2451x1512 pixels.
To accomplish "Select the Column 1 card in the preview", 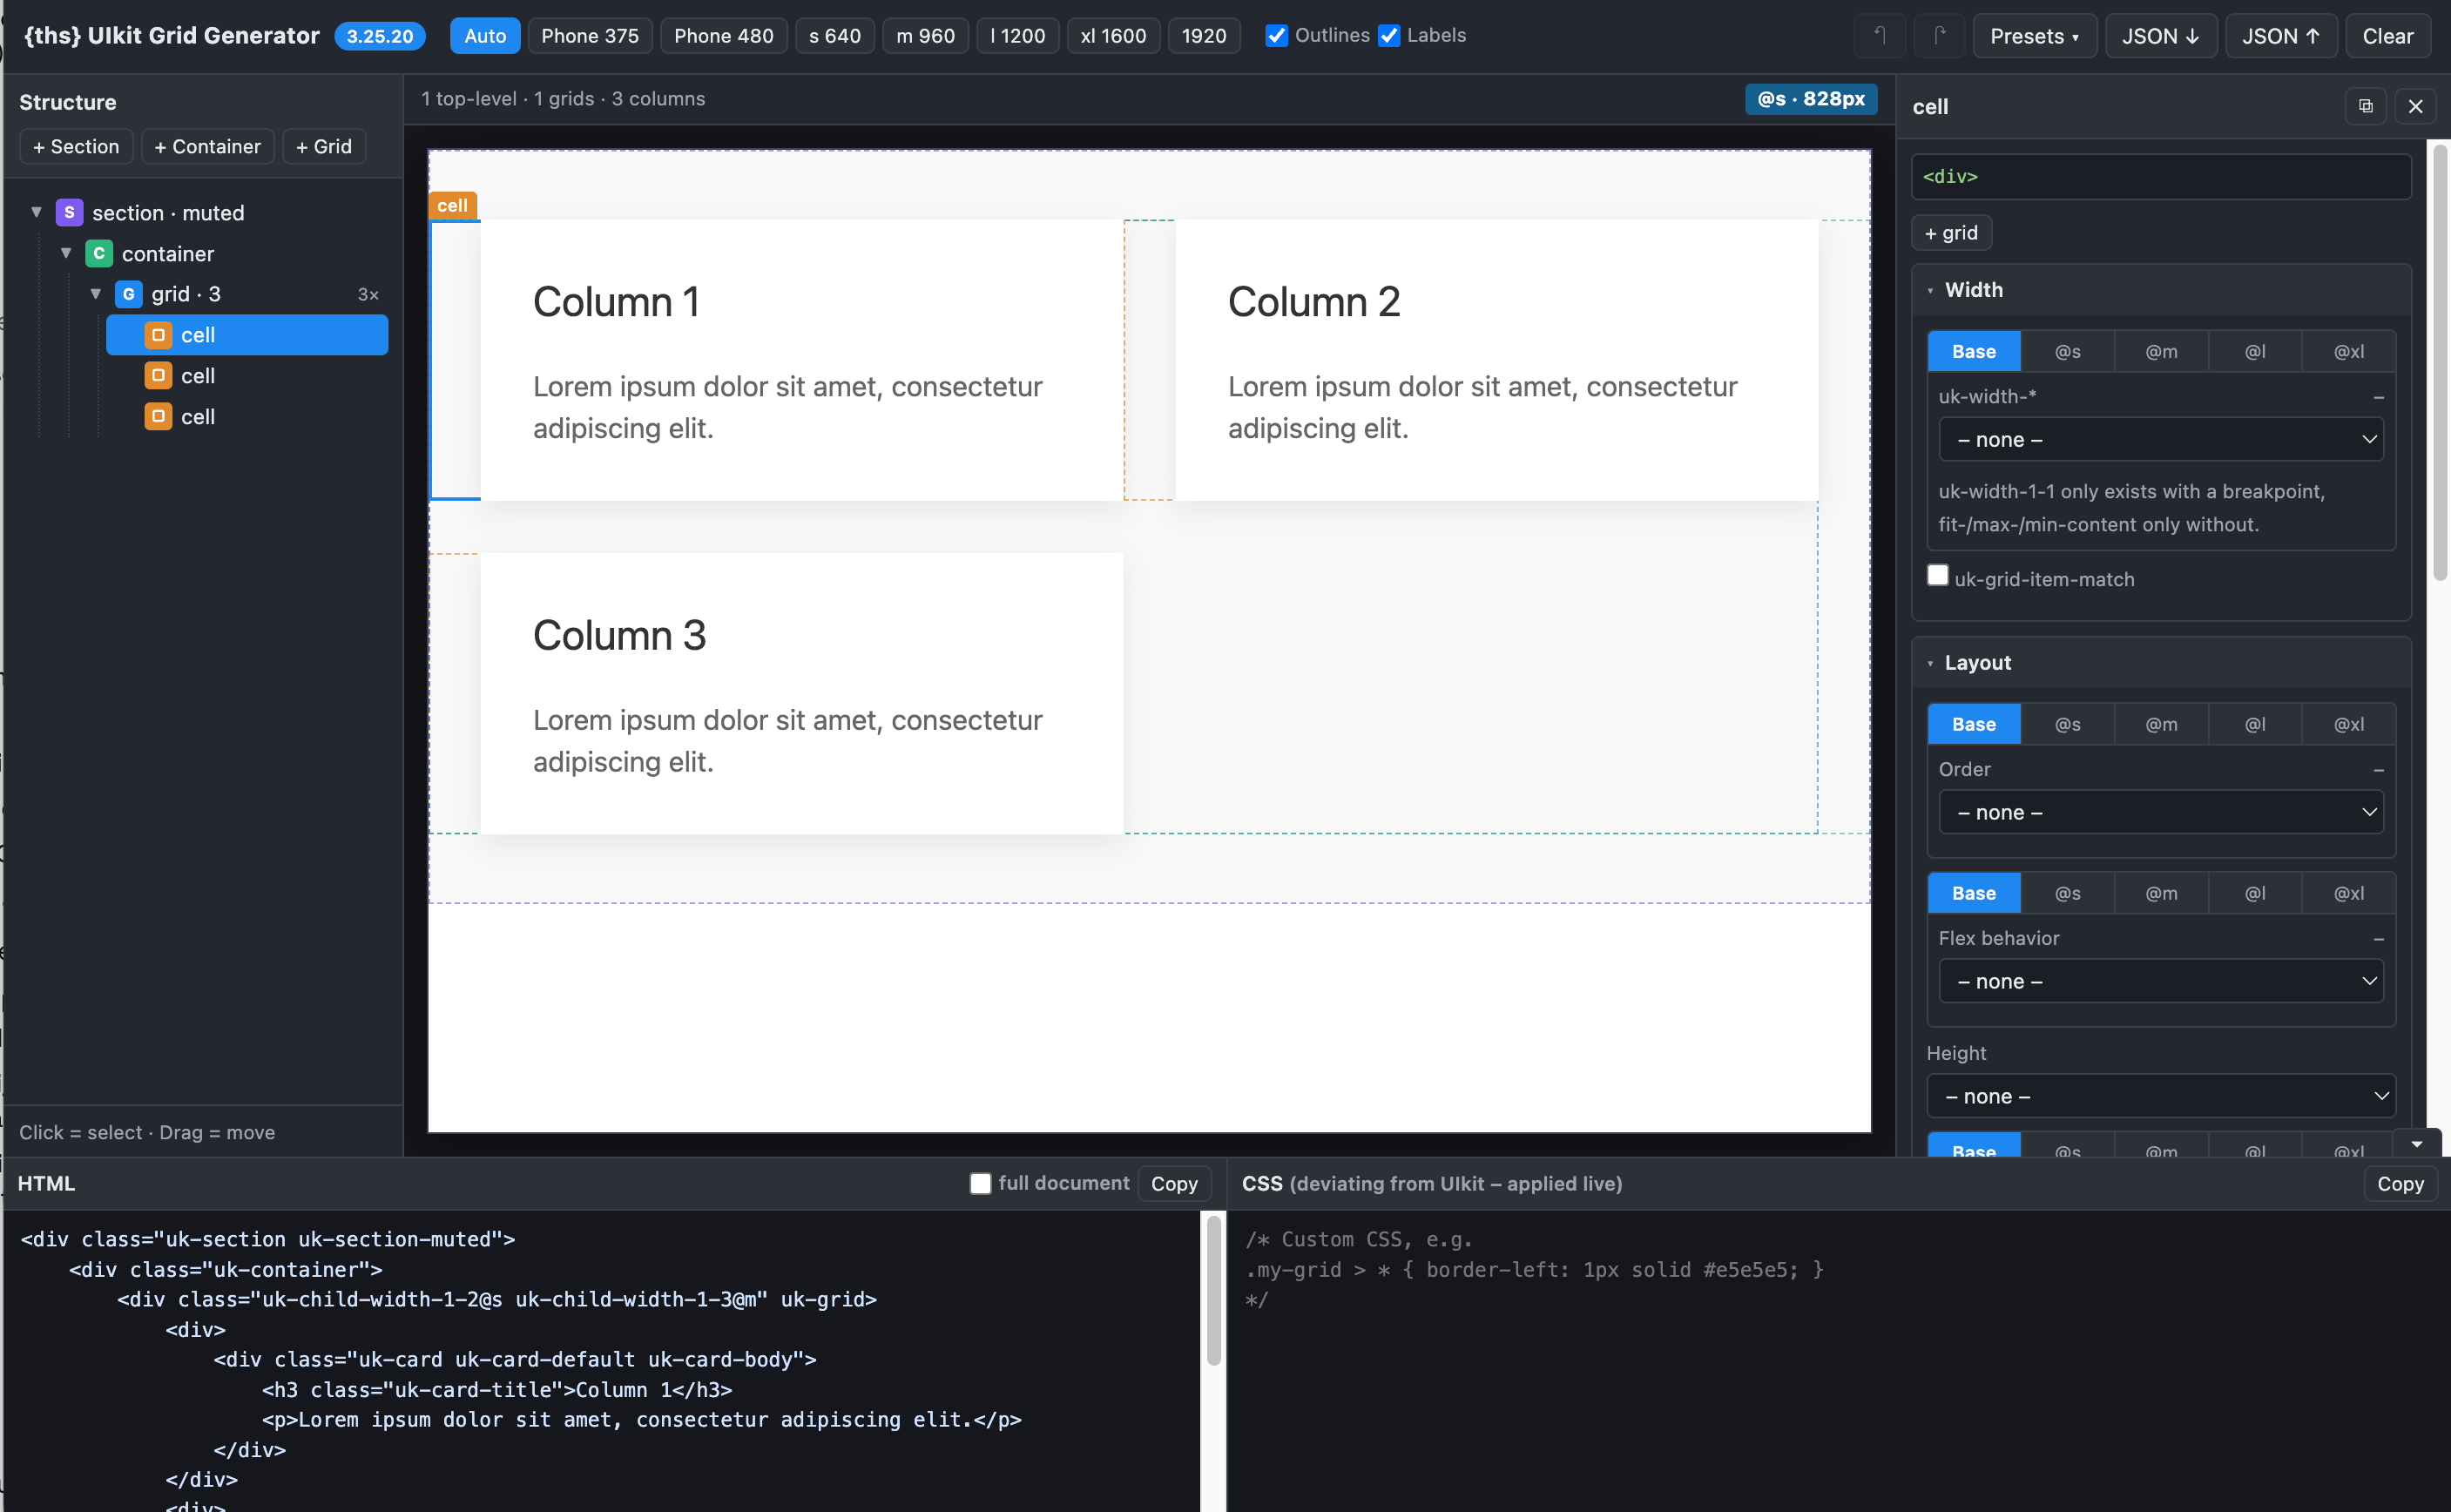I will [802, 360].
